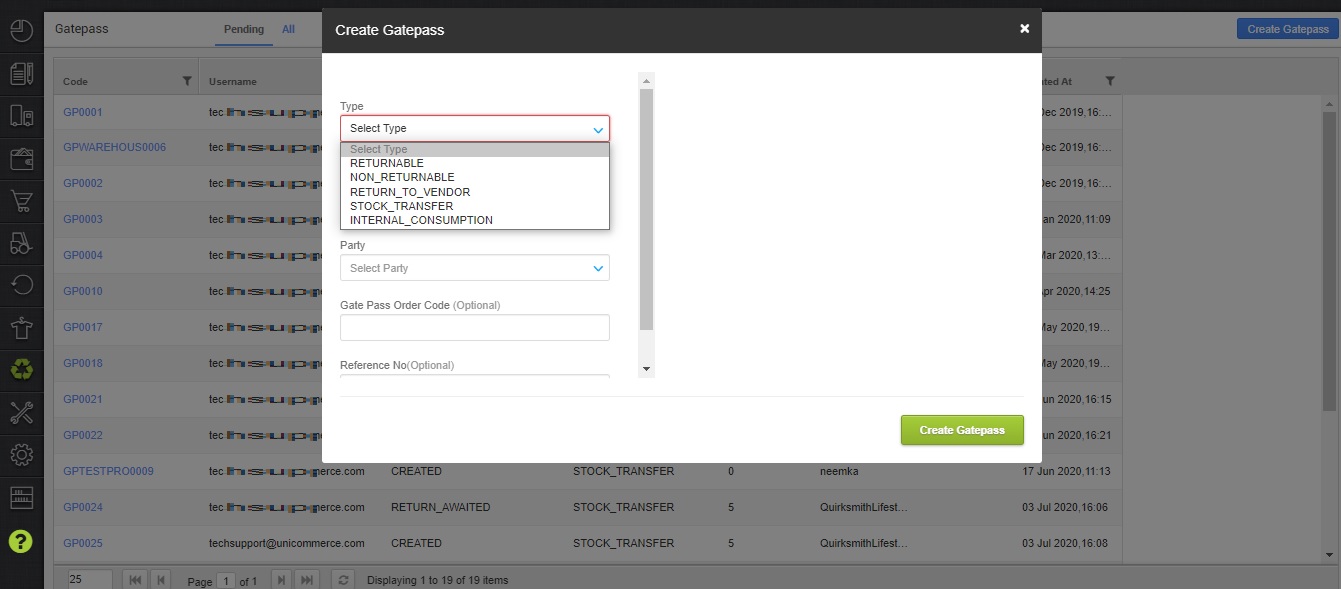1341x589 pixels.
Task: Go to next page in pagination
Action: (282, 580)
